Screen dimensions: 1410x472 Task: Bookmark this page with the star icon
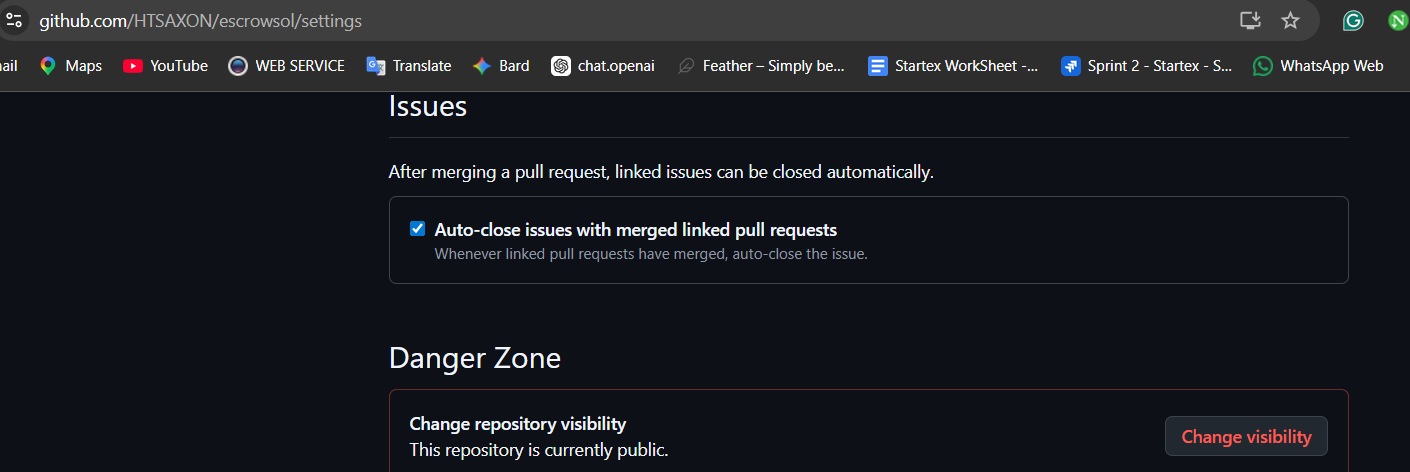[1290, 20]
